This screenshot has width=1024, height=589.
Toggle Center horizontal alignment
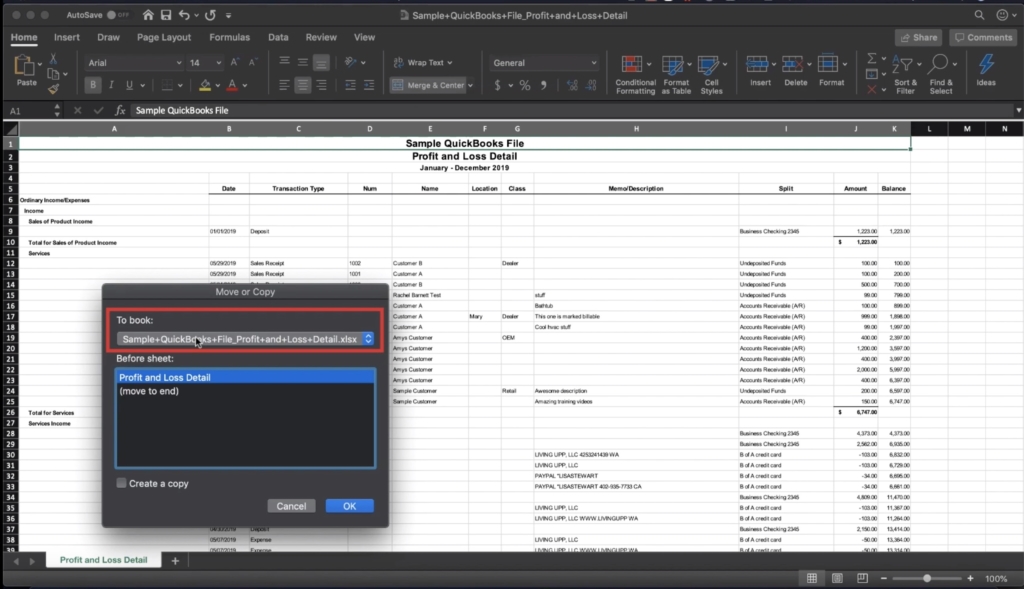(302, 85)
